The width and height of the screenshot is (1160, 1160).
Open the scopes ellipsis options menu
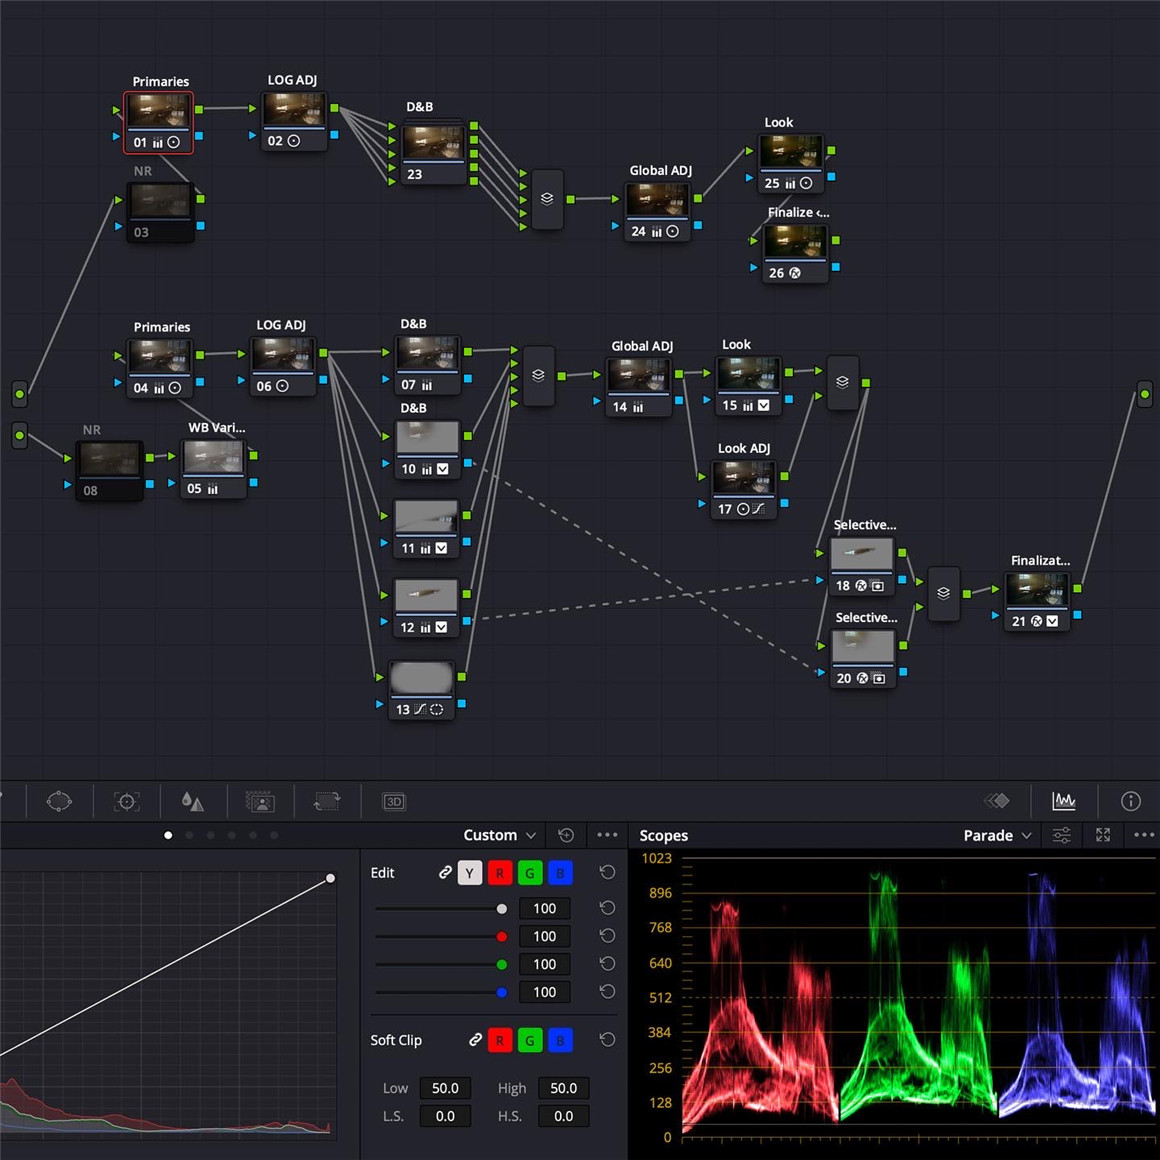click(x=1145, y=835)
